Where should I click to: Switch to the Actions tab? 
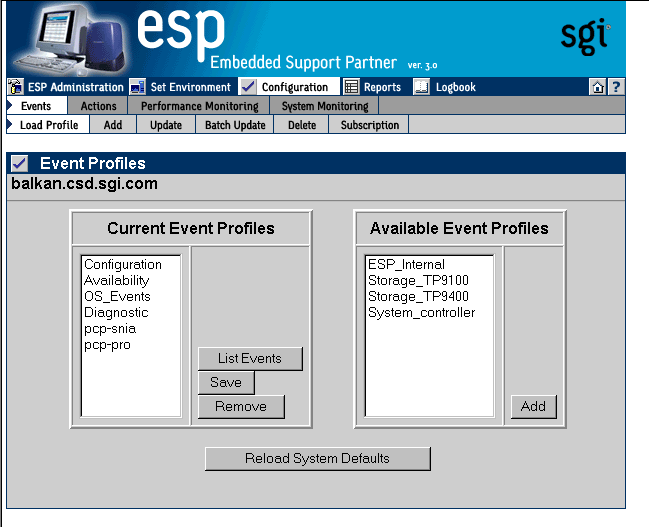pos(99,106)
